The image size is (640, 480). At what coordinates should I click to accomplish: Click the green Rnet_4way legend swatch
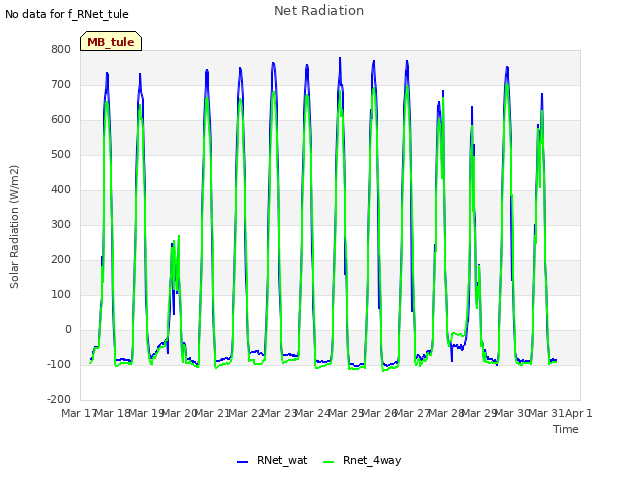[x=328, y=461]
